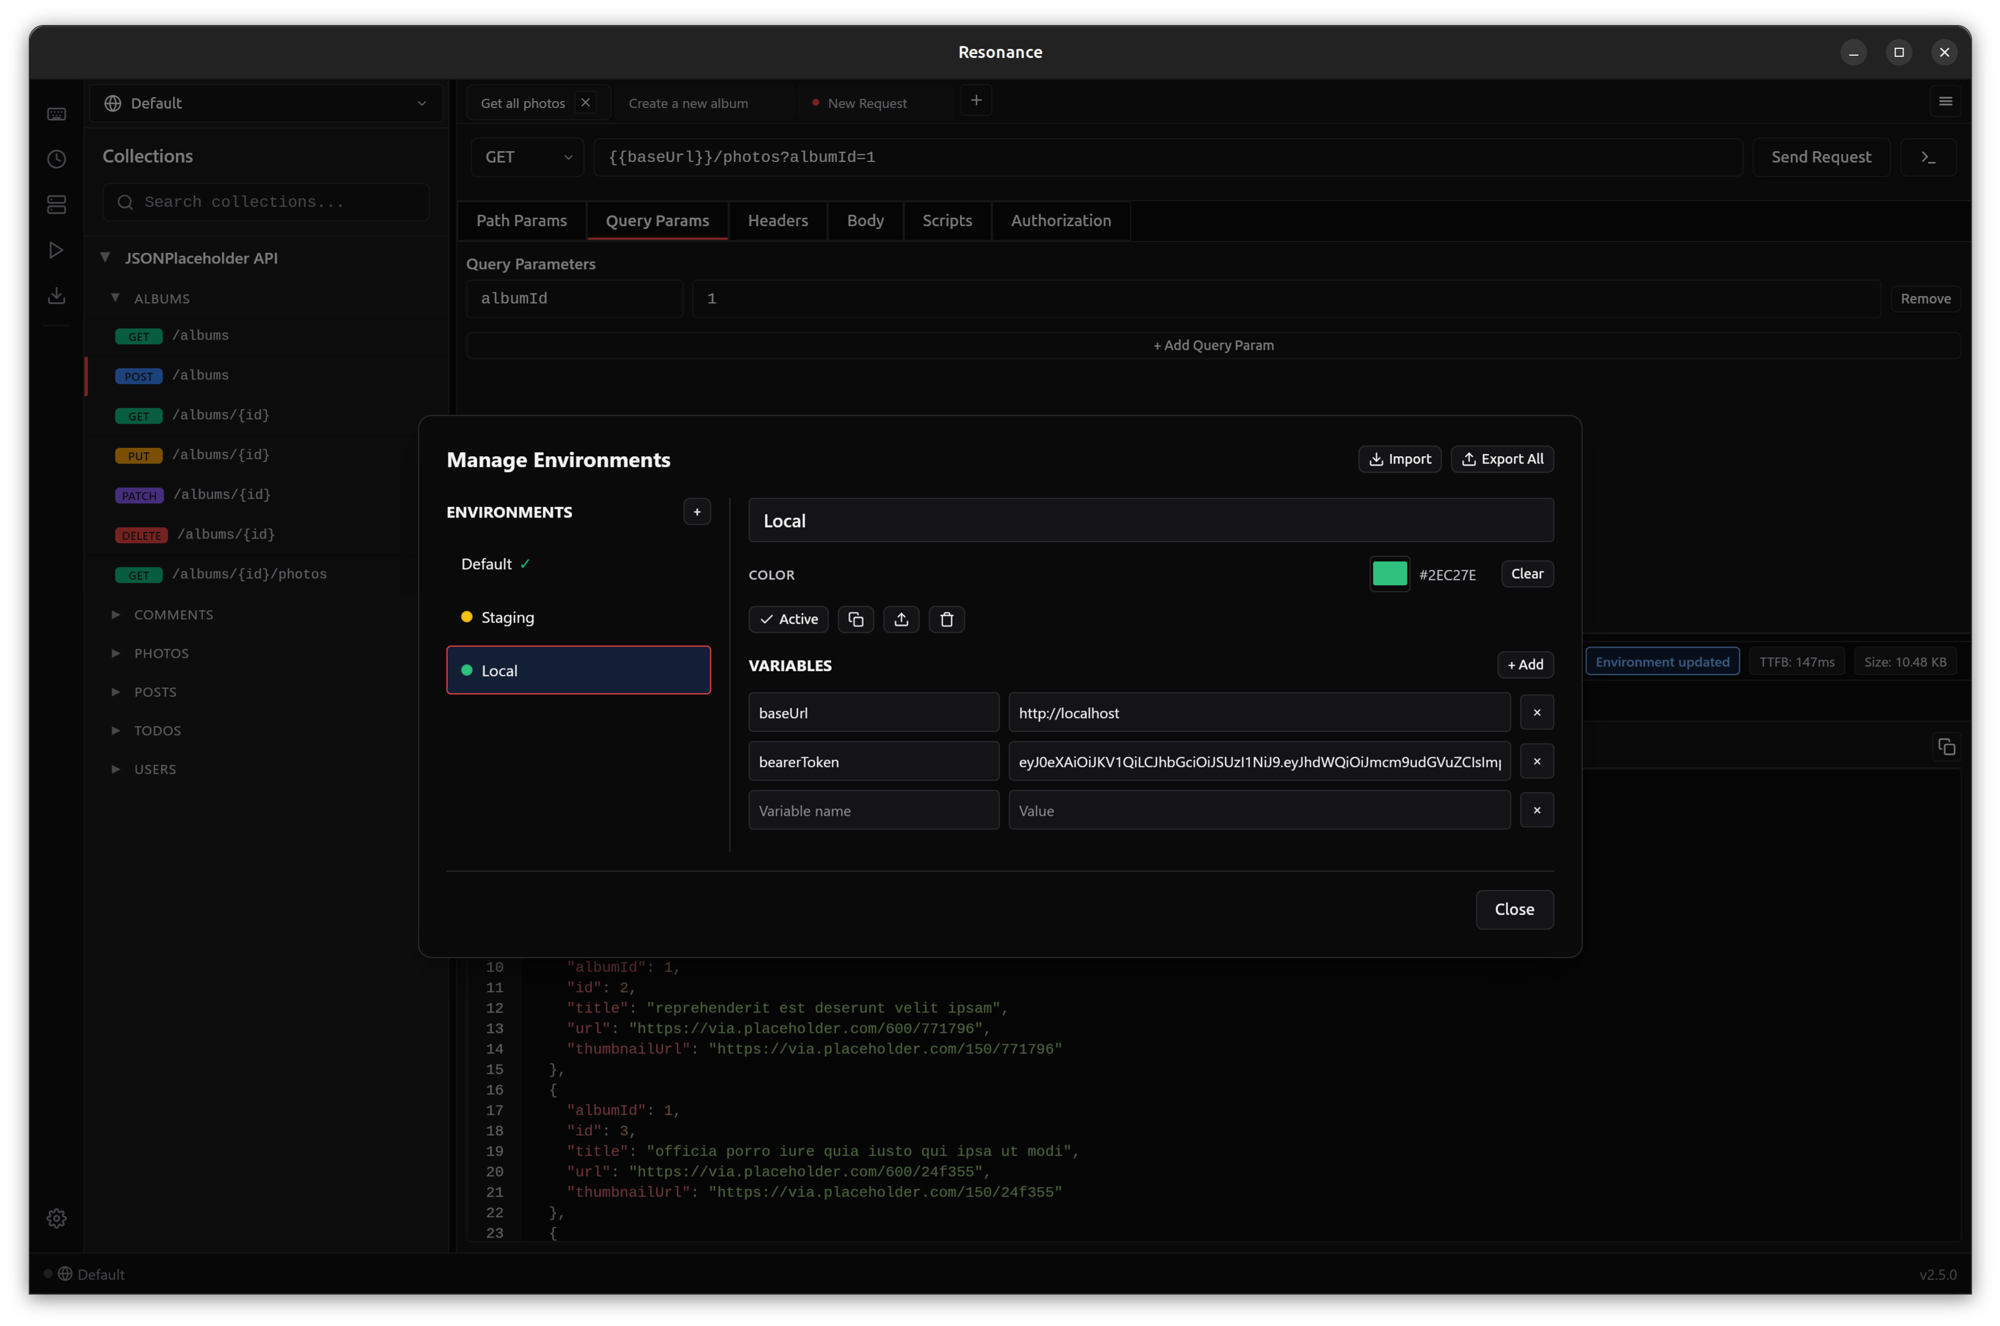This screenshot has width=2000, height=1326.
Task: Click the globe icon in status bar
Action: click(65, 1274)
